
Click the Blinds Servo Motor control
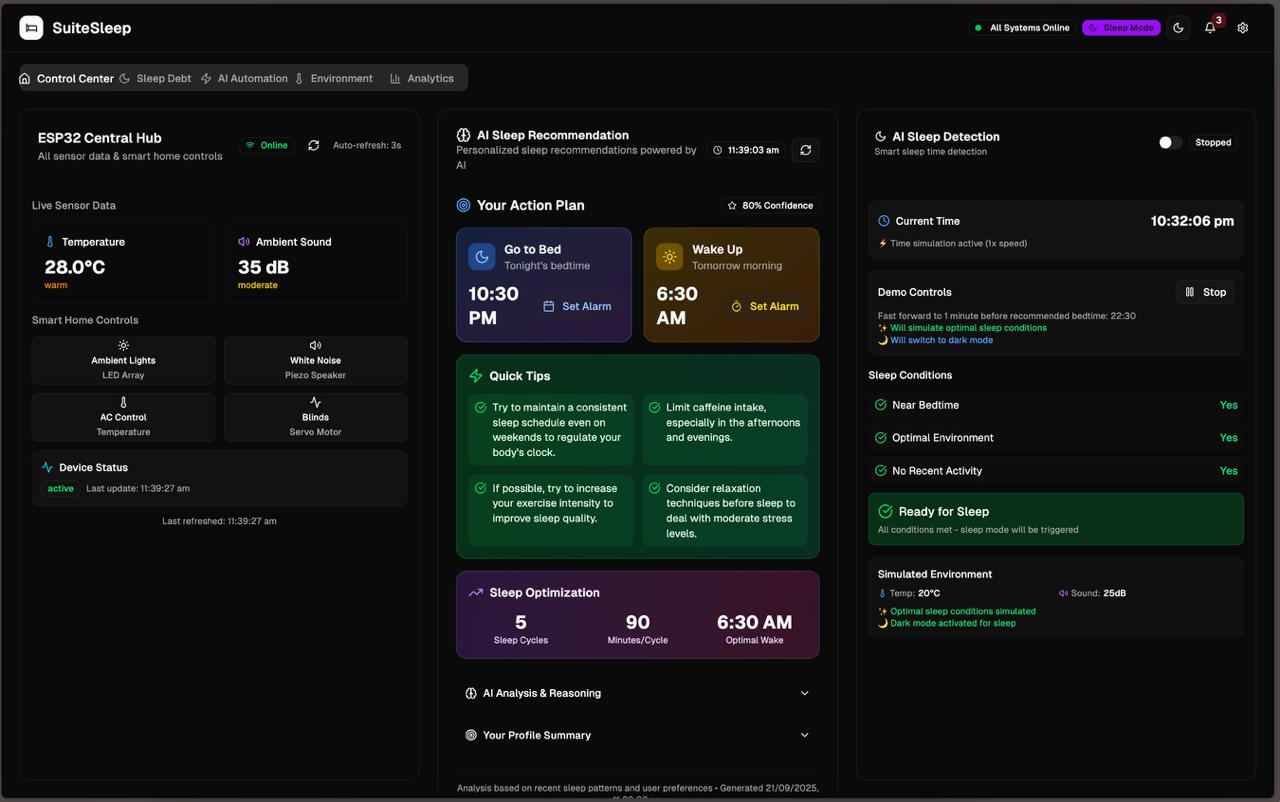[x=315, y=417]
